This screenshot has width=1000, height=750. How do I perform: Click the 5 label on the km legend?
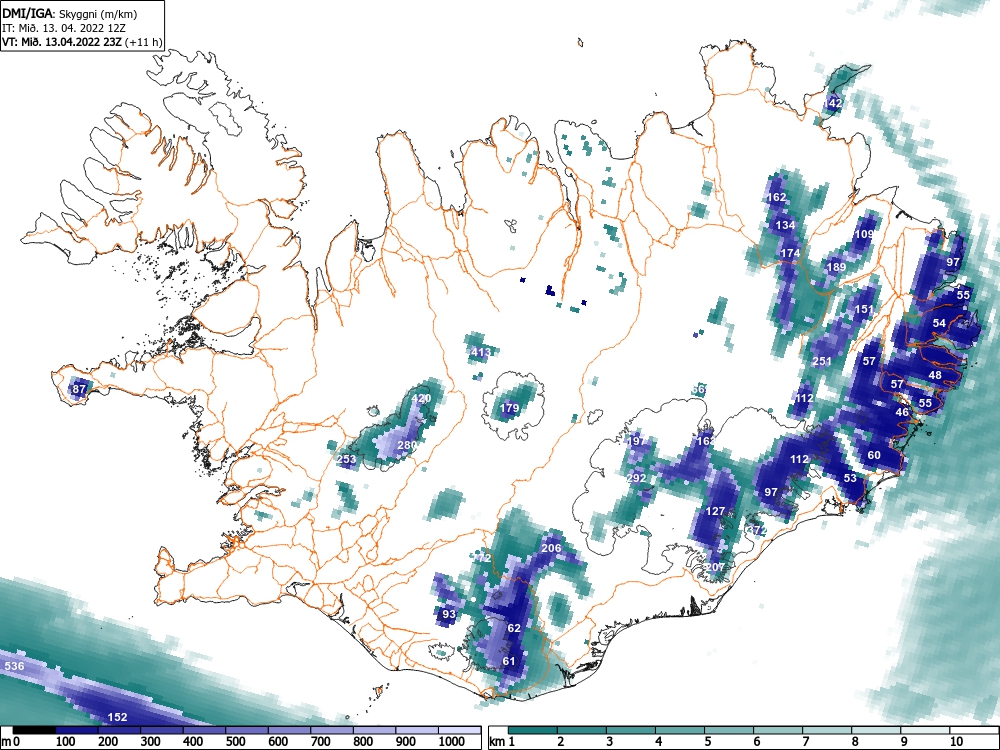coord(707,742)
